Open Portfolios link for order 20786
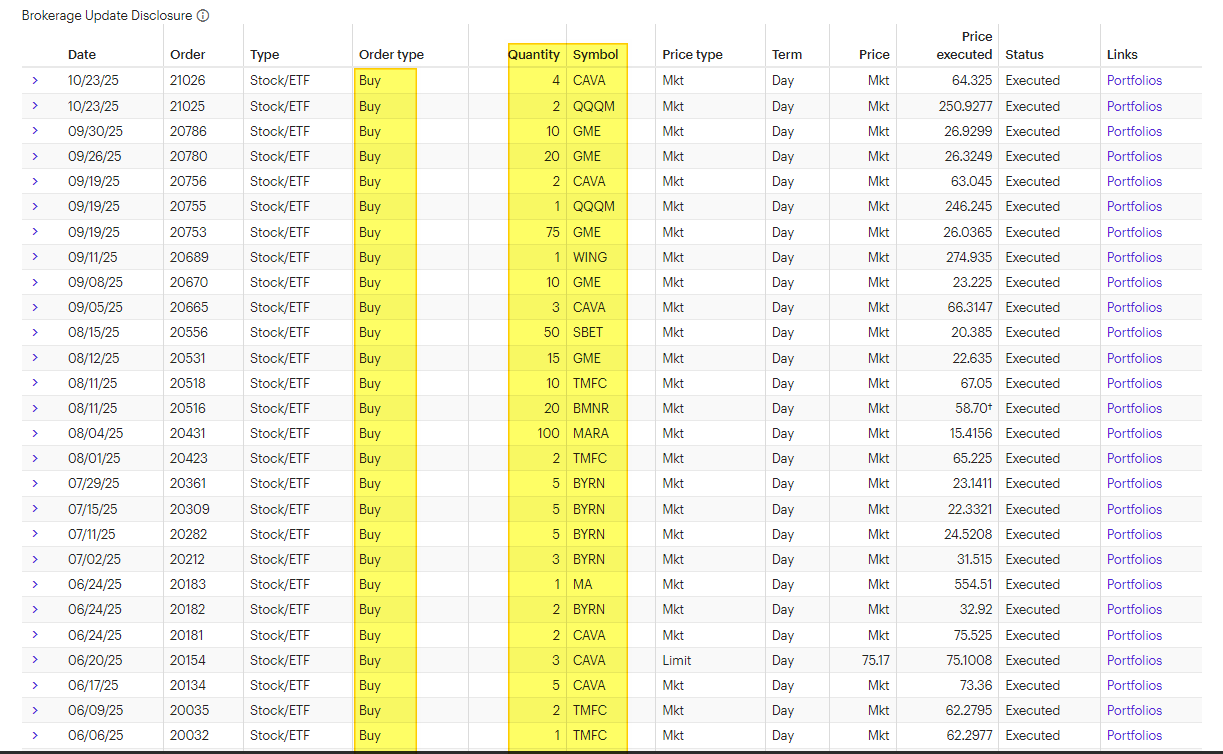The height and width of the screenshot is (754, 1223). click(1134, 131)
